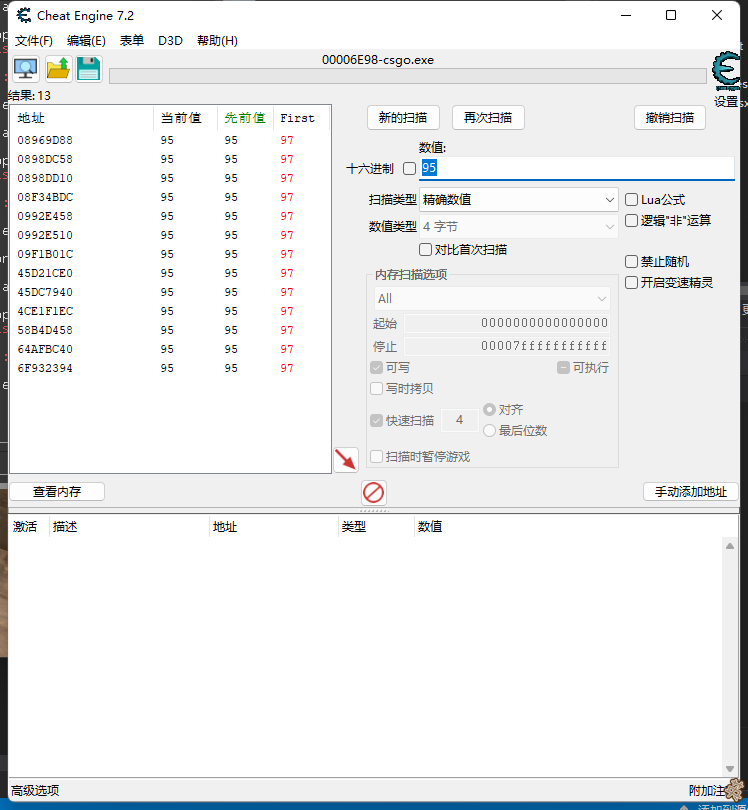This screenshot has height=810, width=748.
Task: Select the 对齐 radio button
Action: pyautogui.click(x=489, y=410)
